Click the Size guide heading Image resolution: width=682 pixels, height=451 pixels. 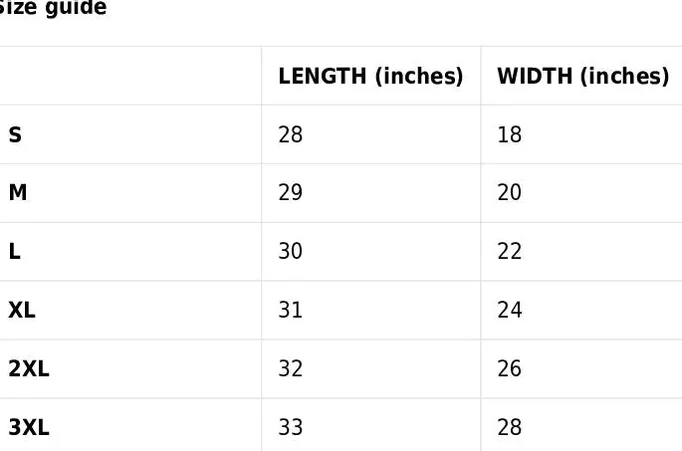point(52,7)
